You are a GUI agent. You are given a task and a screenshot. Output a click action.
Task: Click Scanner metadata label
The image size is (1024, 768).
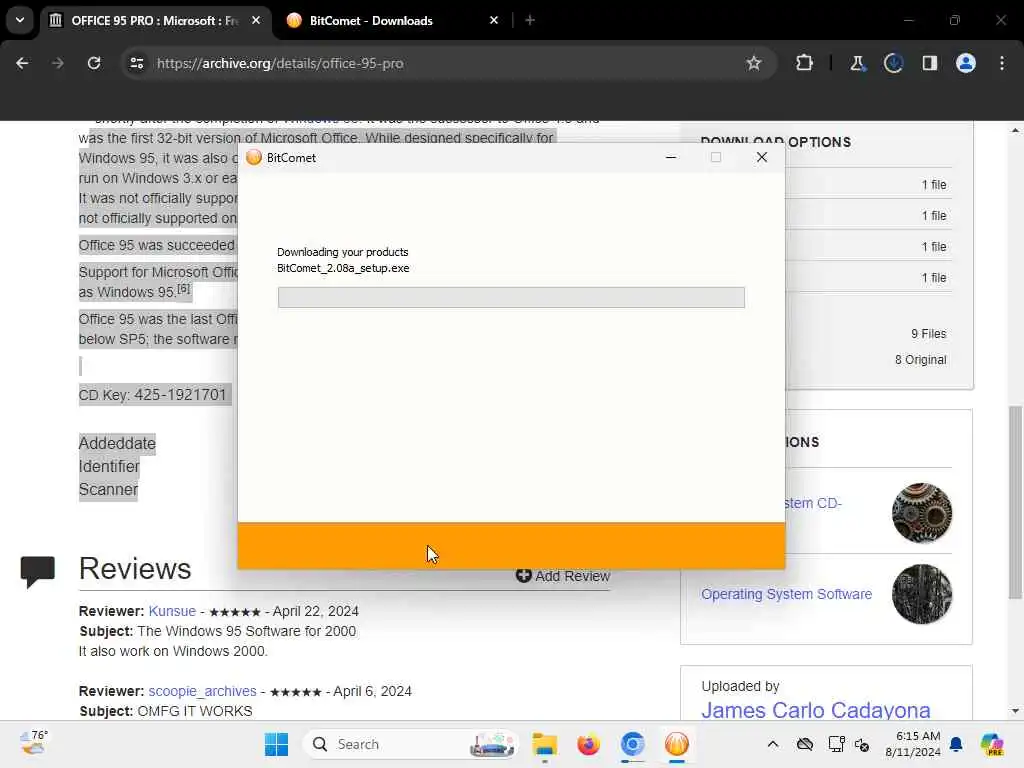pos(108,490)
